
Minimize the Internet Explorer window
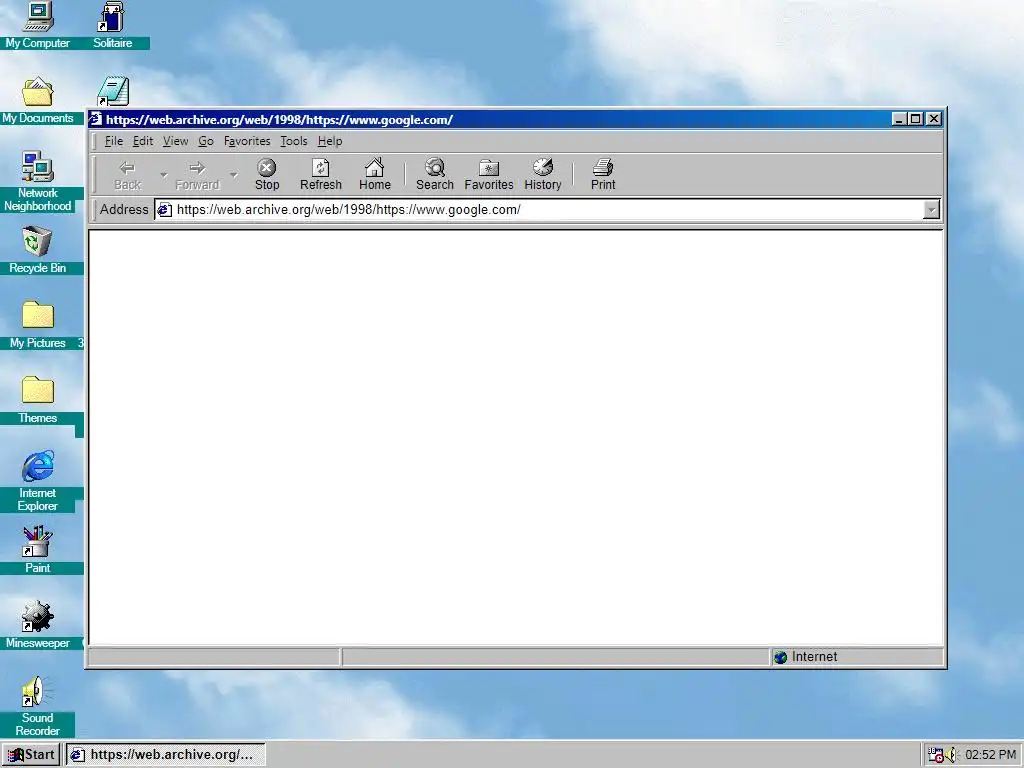[899, 119]
